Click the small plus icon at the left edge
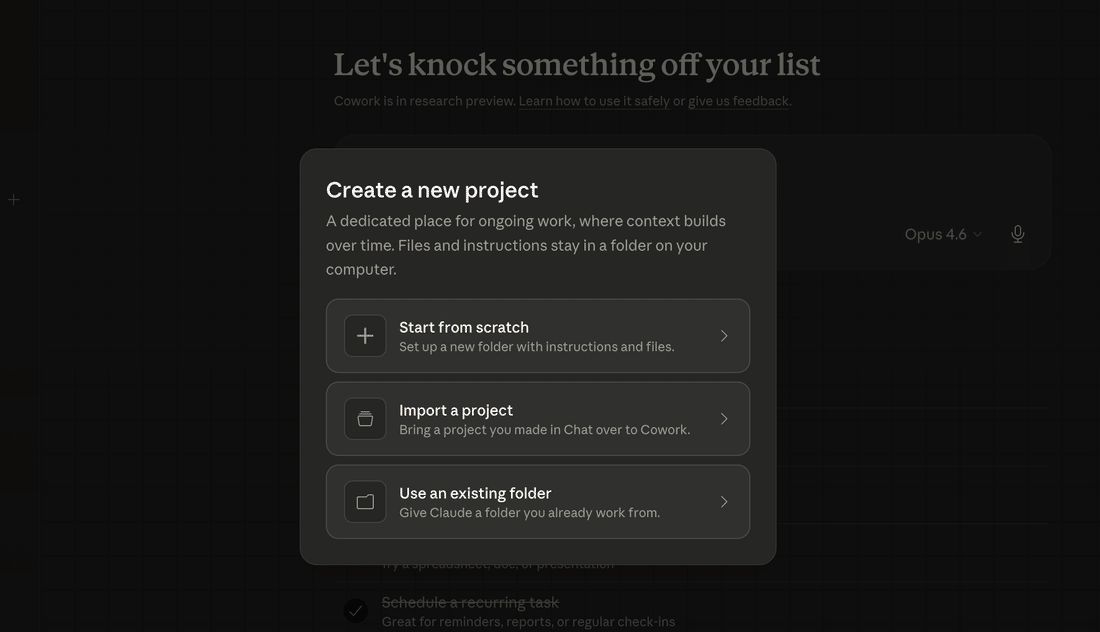Image resolution: width=1100 pixels, height=632 pixels. point(14,200)
